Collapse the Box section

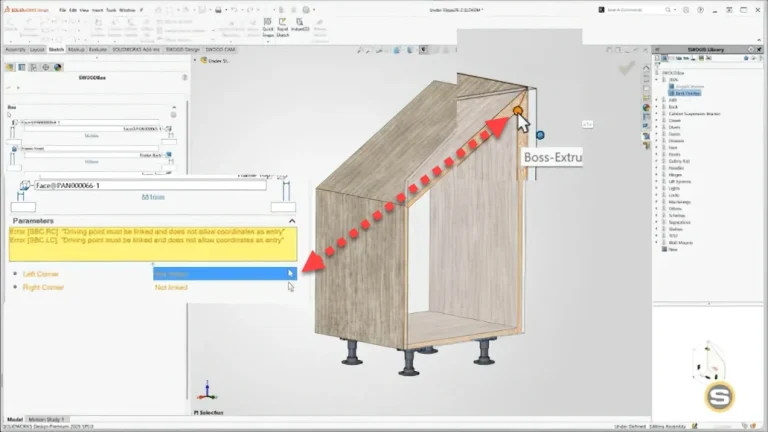pos(174,107)
